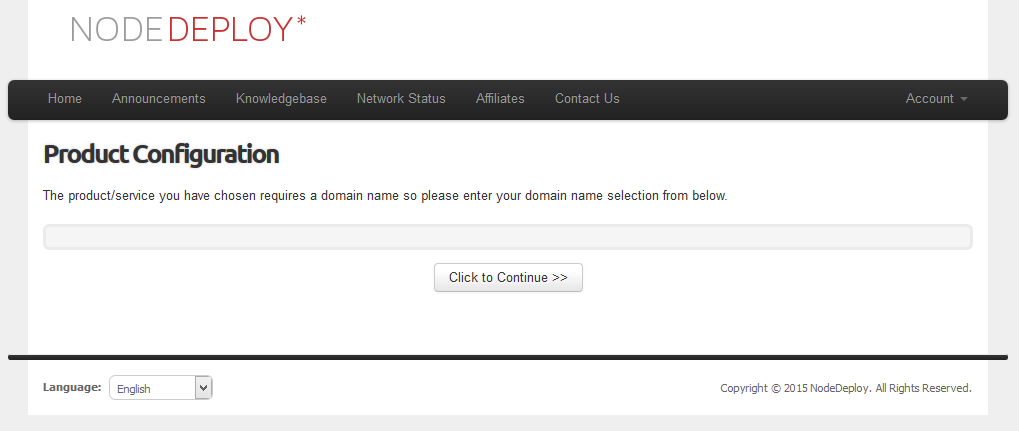Go to the Home page

pos(65,99)
